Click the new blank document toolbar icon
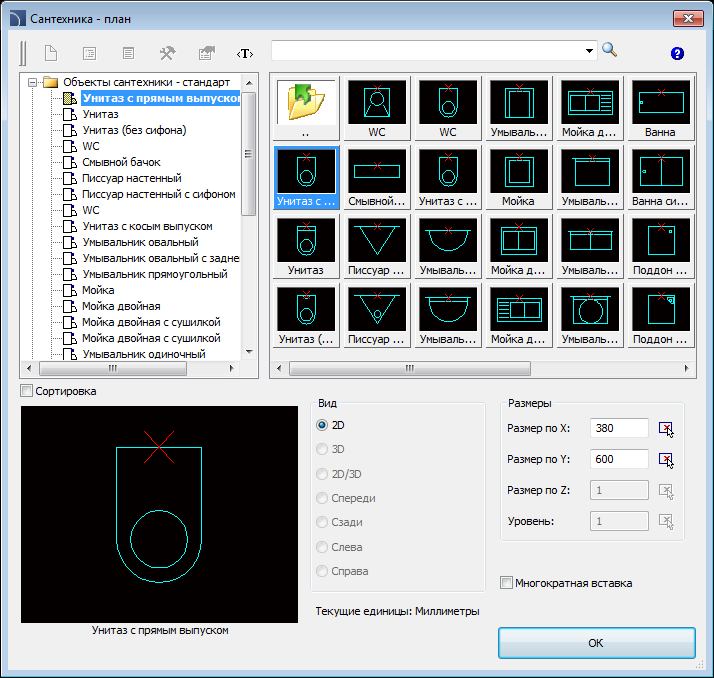 point(51,53)
